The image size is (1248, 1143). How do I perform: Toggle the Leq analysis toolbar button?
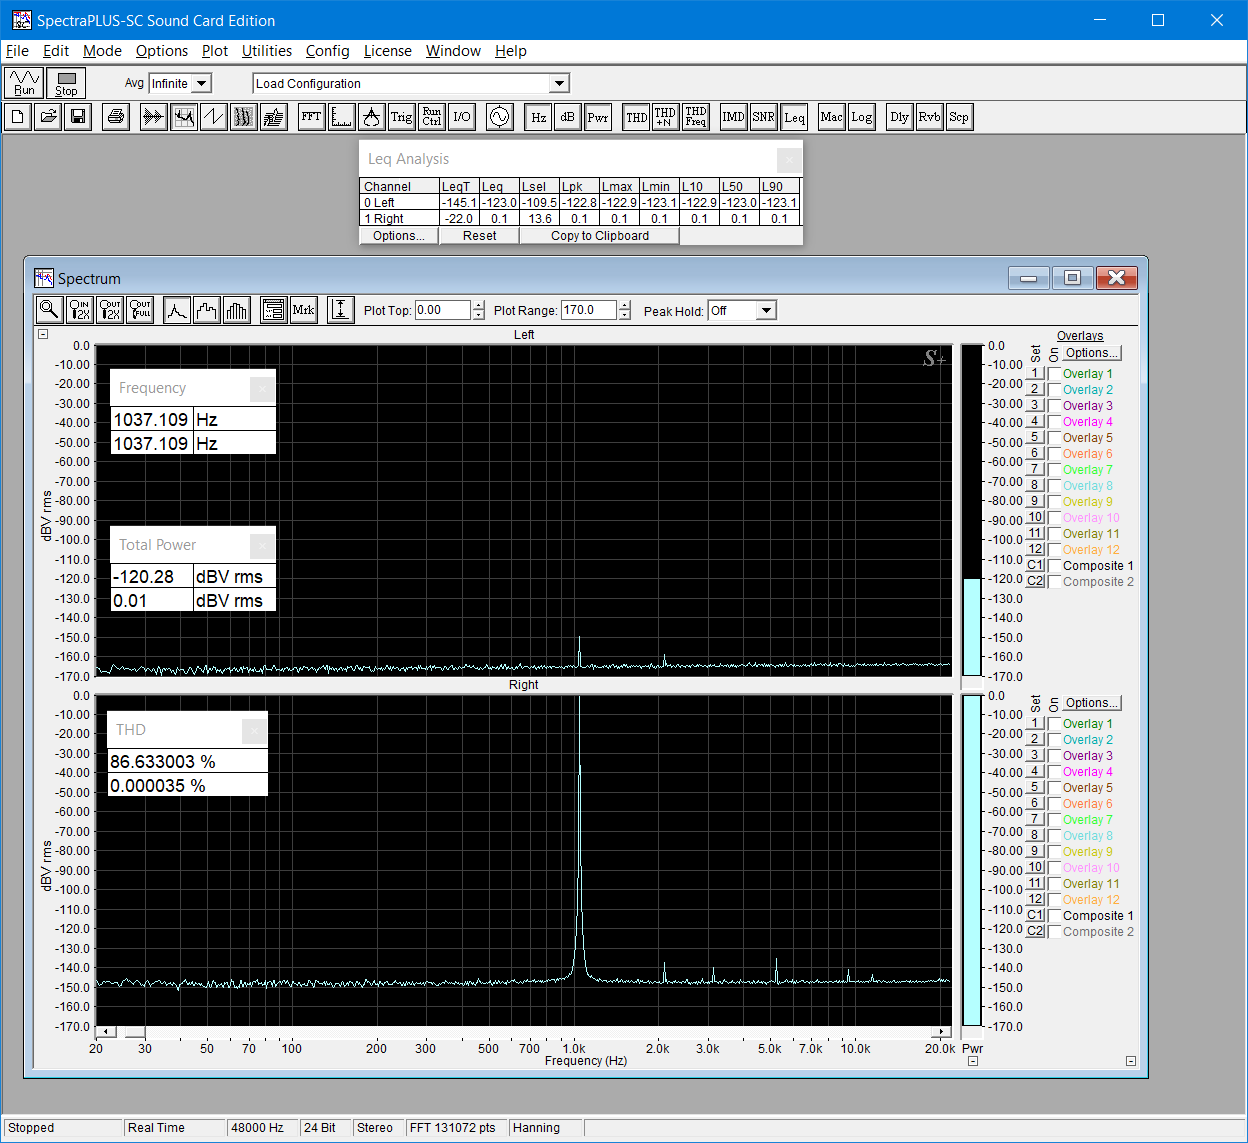[x=794, y=117]
